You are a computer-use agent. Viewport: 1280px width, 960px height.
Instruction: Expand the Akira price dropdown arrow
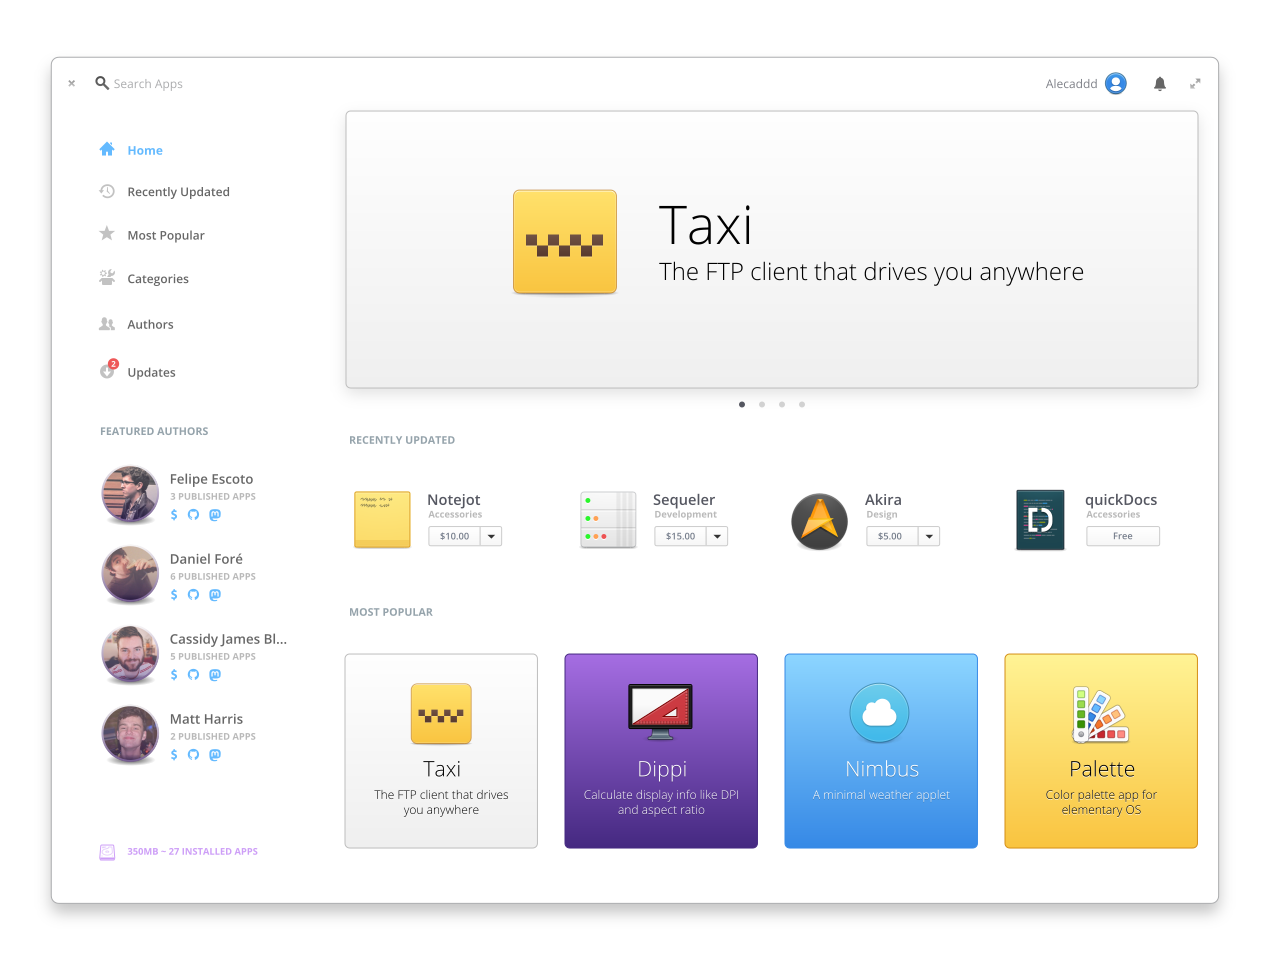929,537
